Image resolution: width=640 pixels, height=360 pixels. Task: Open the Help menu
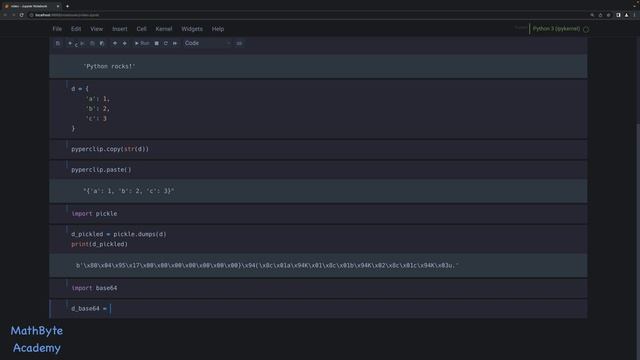click(x=218, y=29)
